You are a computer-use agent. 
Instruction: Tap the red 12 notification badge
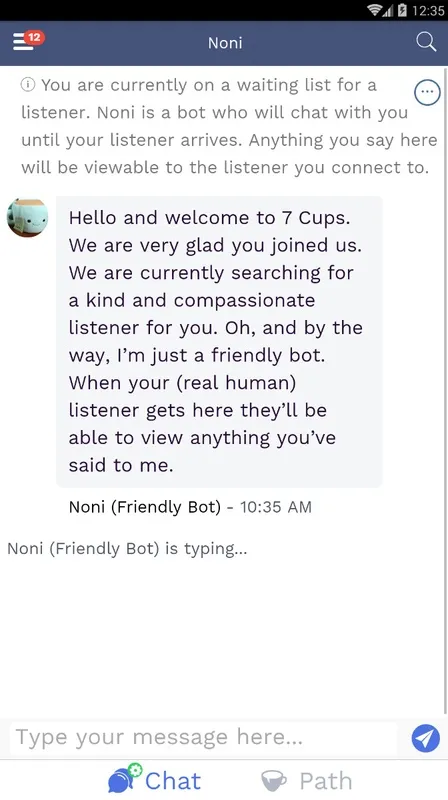34,37
